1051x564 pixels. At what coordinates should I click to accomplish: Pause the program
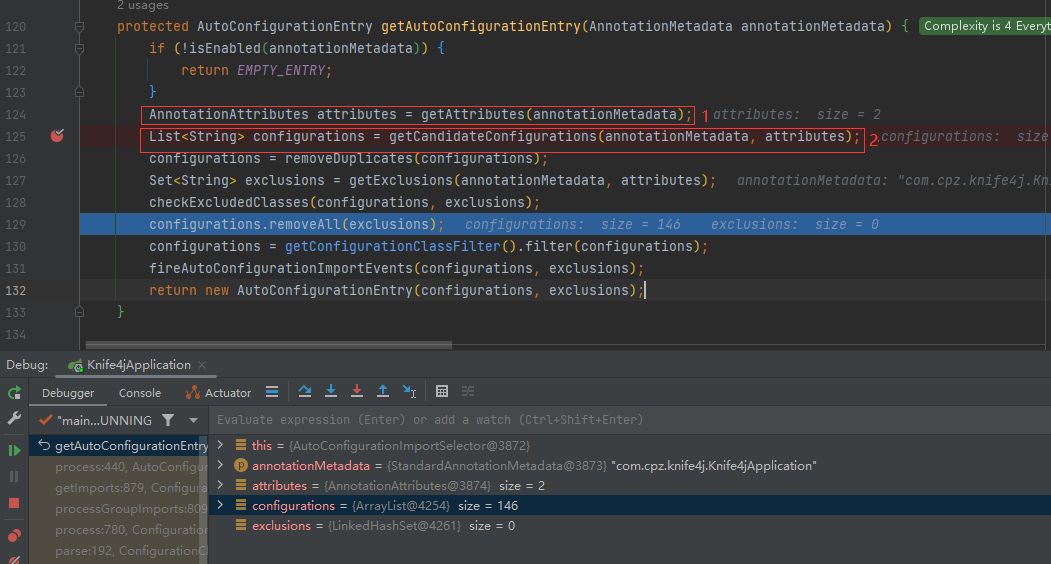[14, 477]
